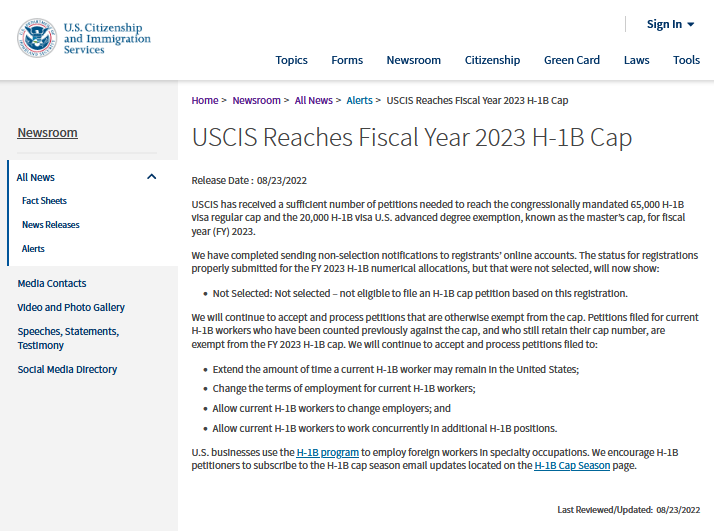This screenshot has width=714, height=531.
Task: Open the Laws menu
Action: (636, 60)
